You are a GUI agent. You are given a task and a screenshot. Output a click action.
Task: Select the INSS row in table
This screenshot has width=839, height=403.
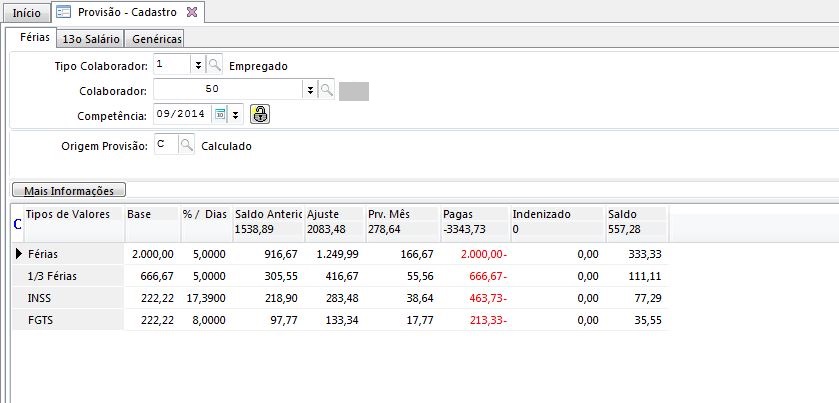[x=42, y=299]
